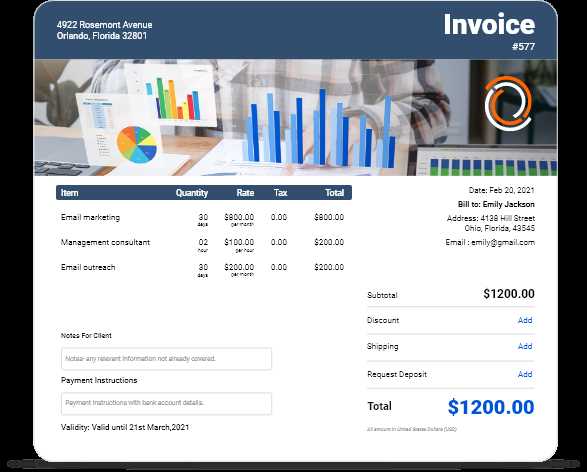Click the Notes For Client input field
The height and width of the screenshot is (472, 587).
click(x=166, y=359)
